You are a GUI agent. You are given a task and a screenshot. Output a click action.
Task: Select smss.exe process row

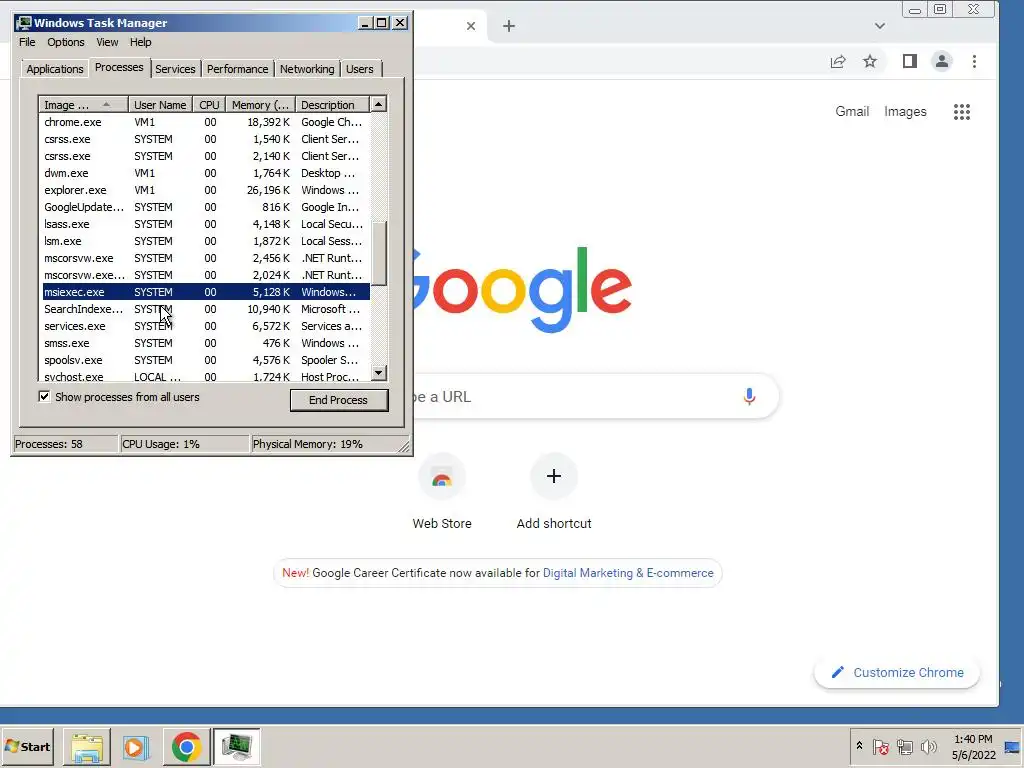tap(204, 343)
